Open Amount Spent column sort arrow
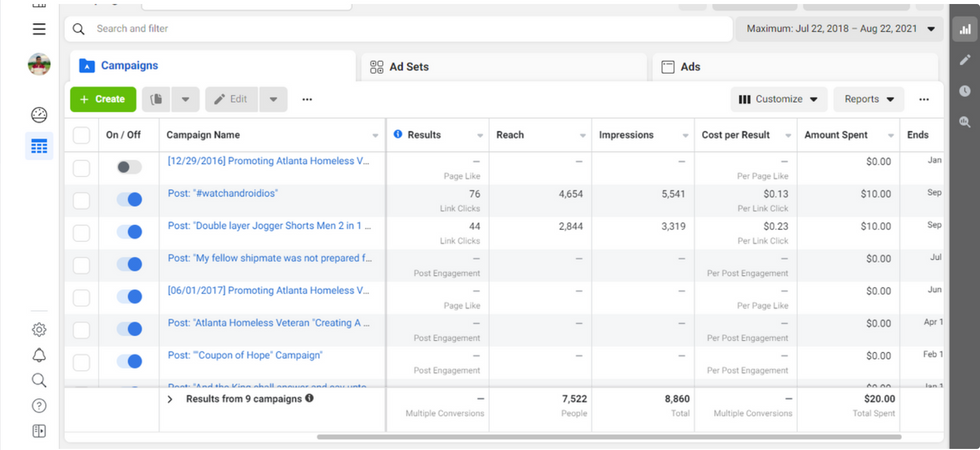 [x=891, y=136]
